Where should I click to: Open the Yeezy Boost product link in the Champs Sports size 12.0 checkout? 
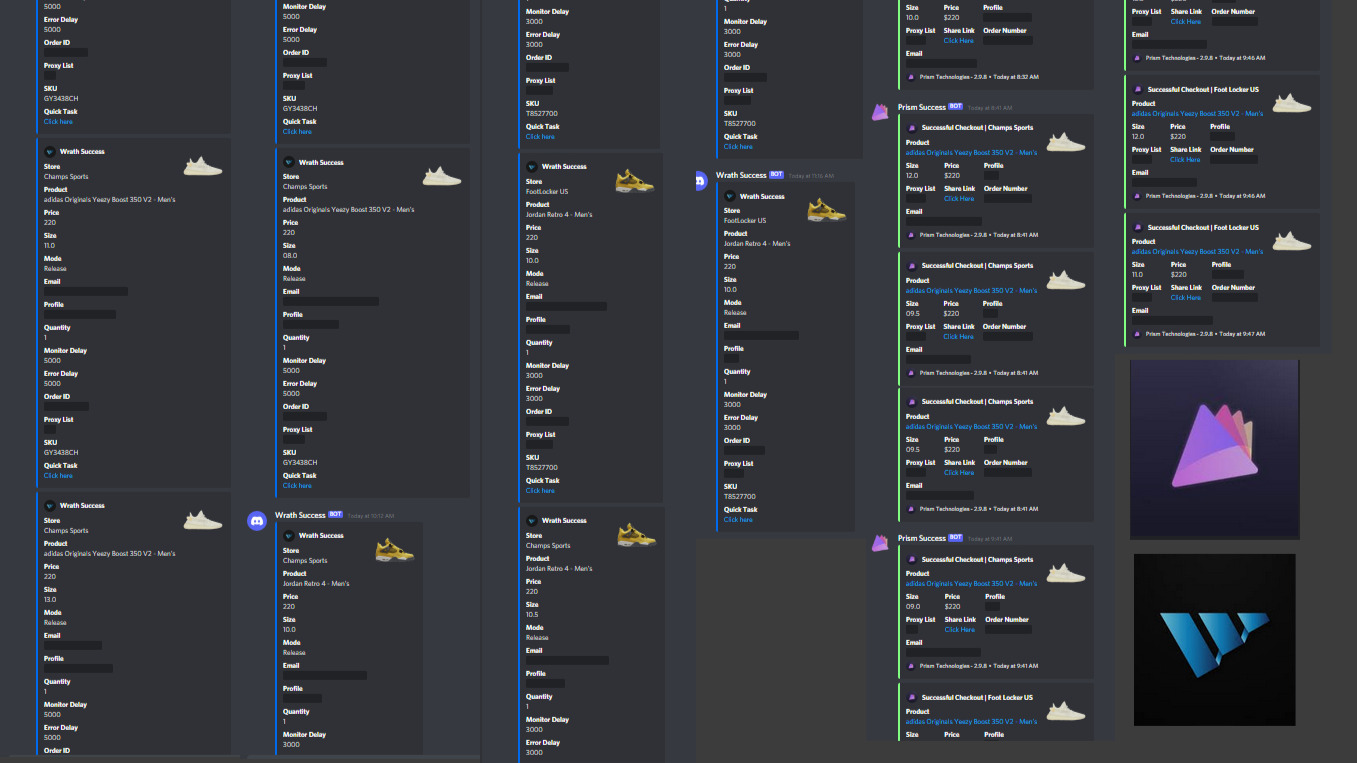(x=971, y=152)
